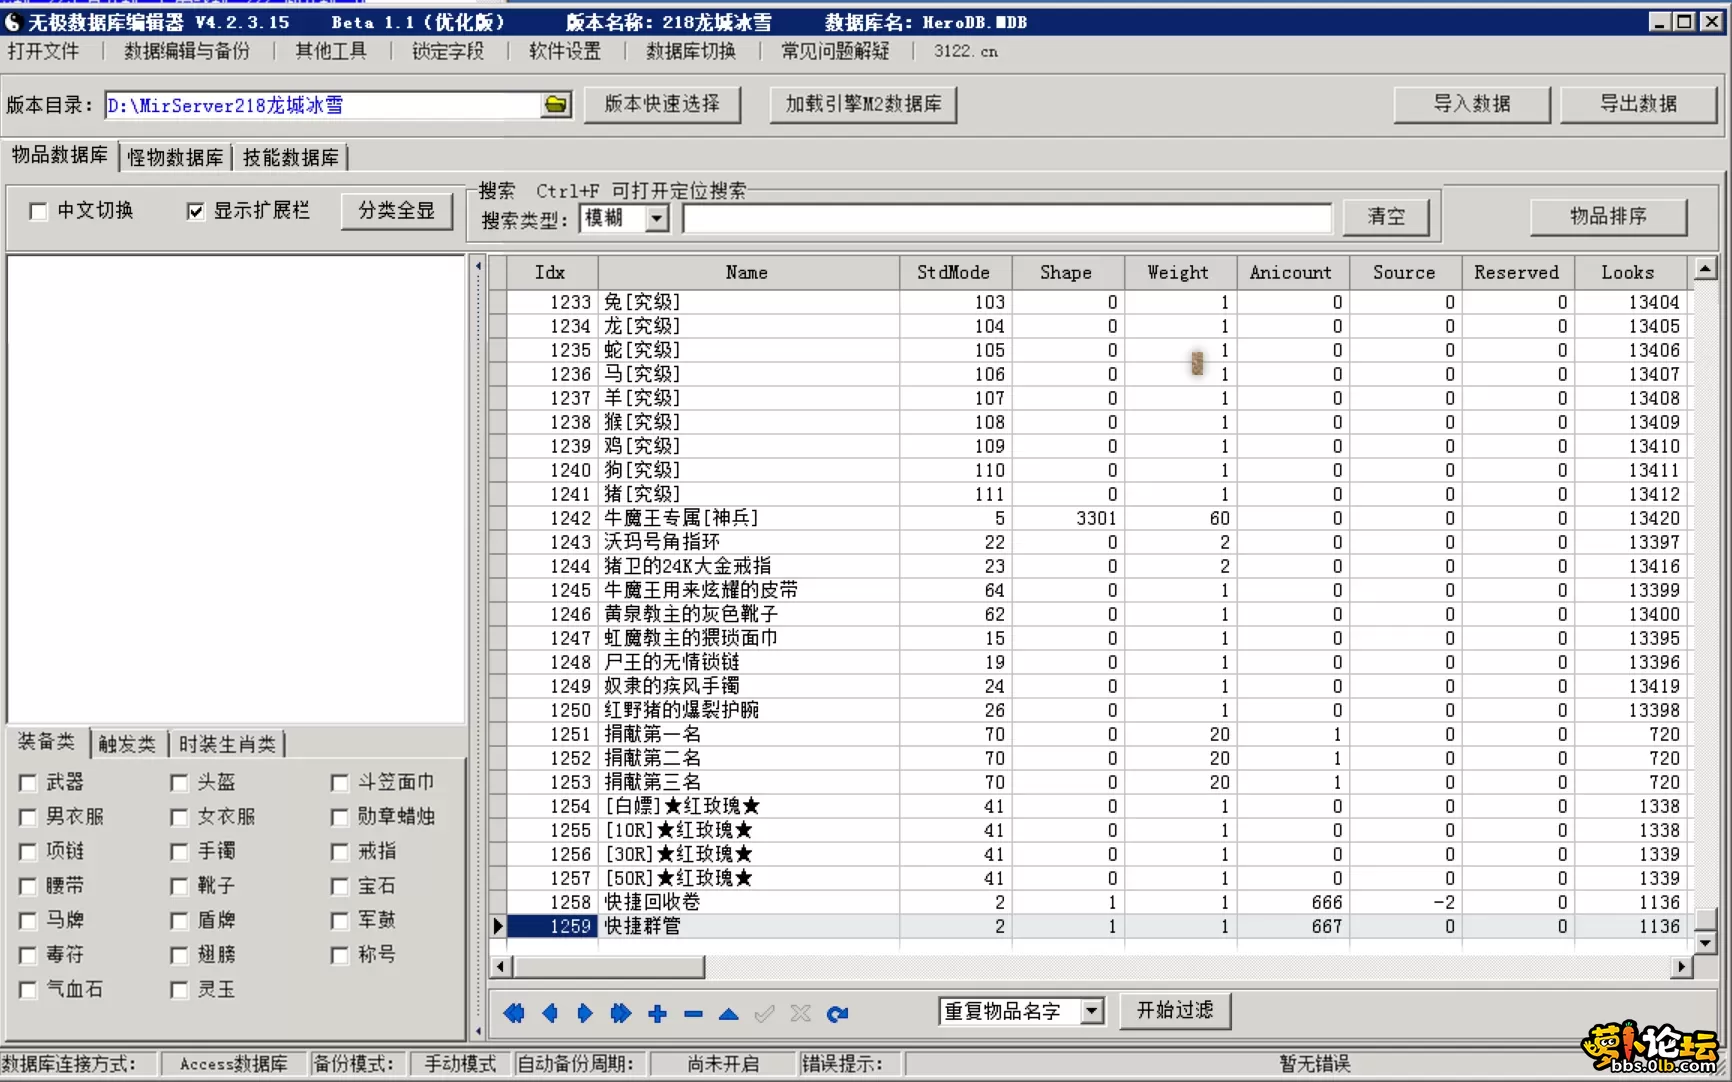Click the table vertical scroll down arrow
The width and height of the screenshot is (1732, 1082).
pyautogui.click(x=1705, y=942)
